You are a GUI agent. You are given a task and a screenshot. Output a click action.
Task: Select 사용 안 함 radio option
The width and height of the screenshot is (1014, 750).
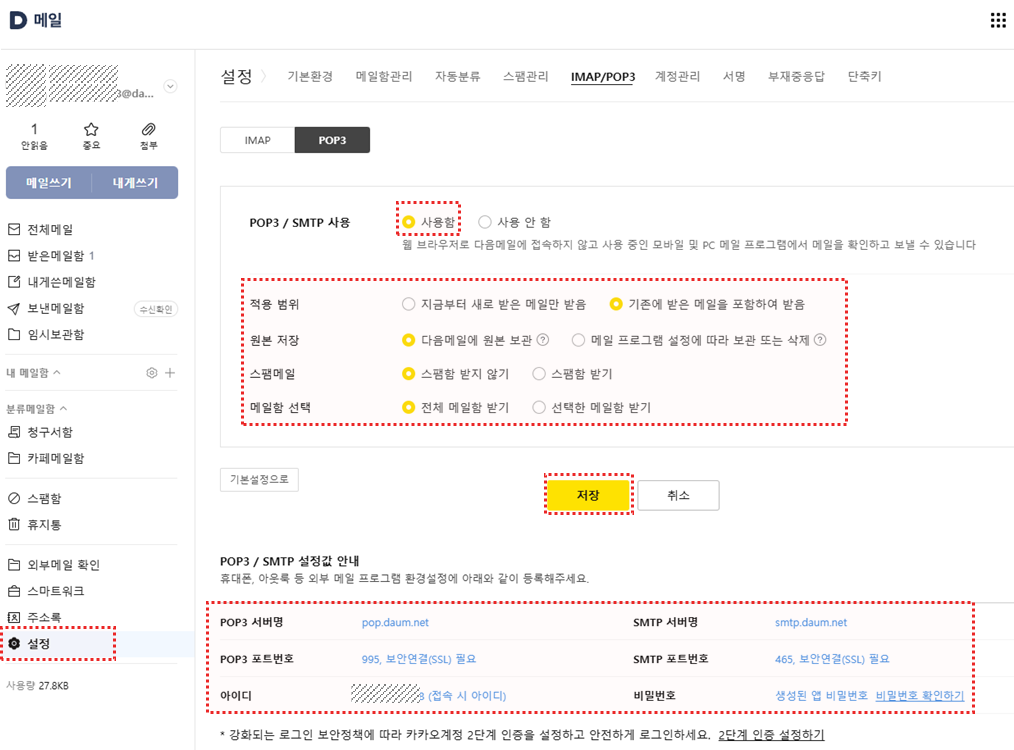485,222
